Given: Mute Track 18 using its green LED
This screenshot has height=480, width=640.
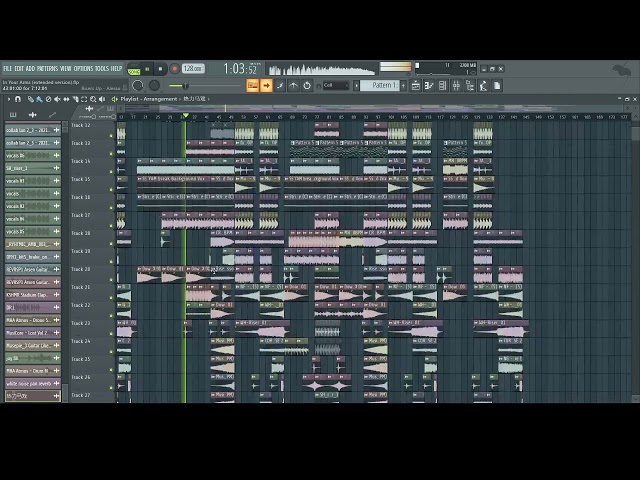Looking at the screenshot, I should click(x=111, y=244).
